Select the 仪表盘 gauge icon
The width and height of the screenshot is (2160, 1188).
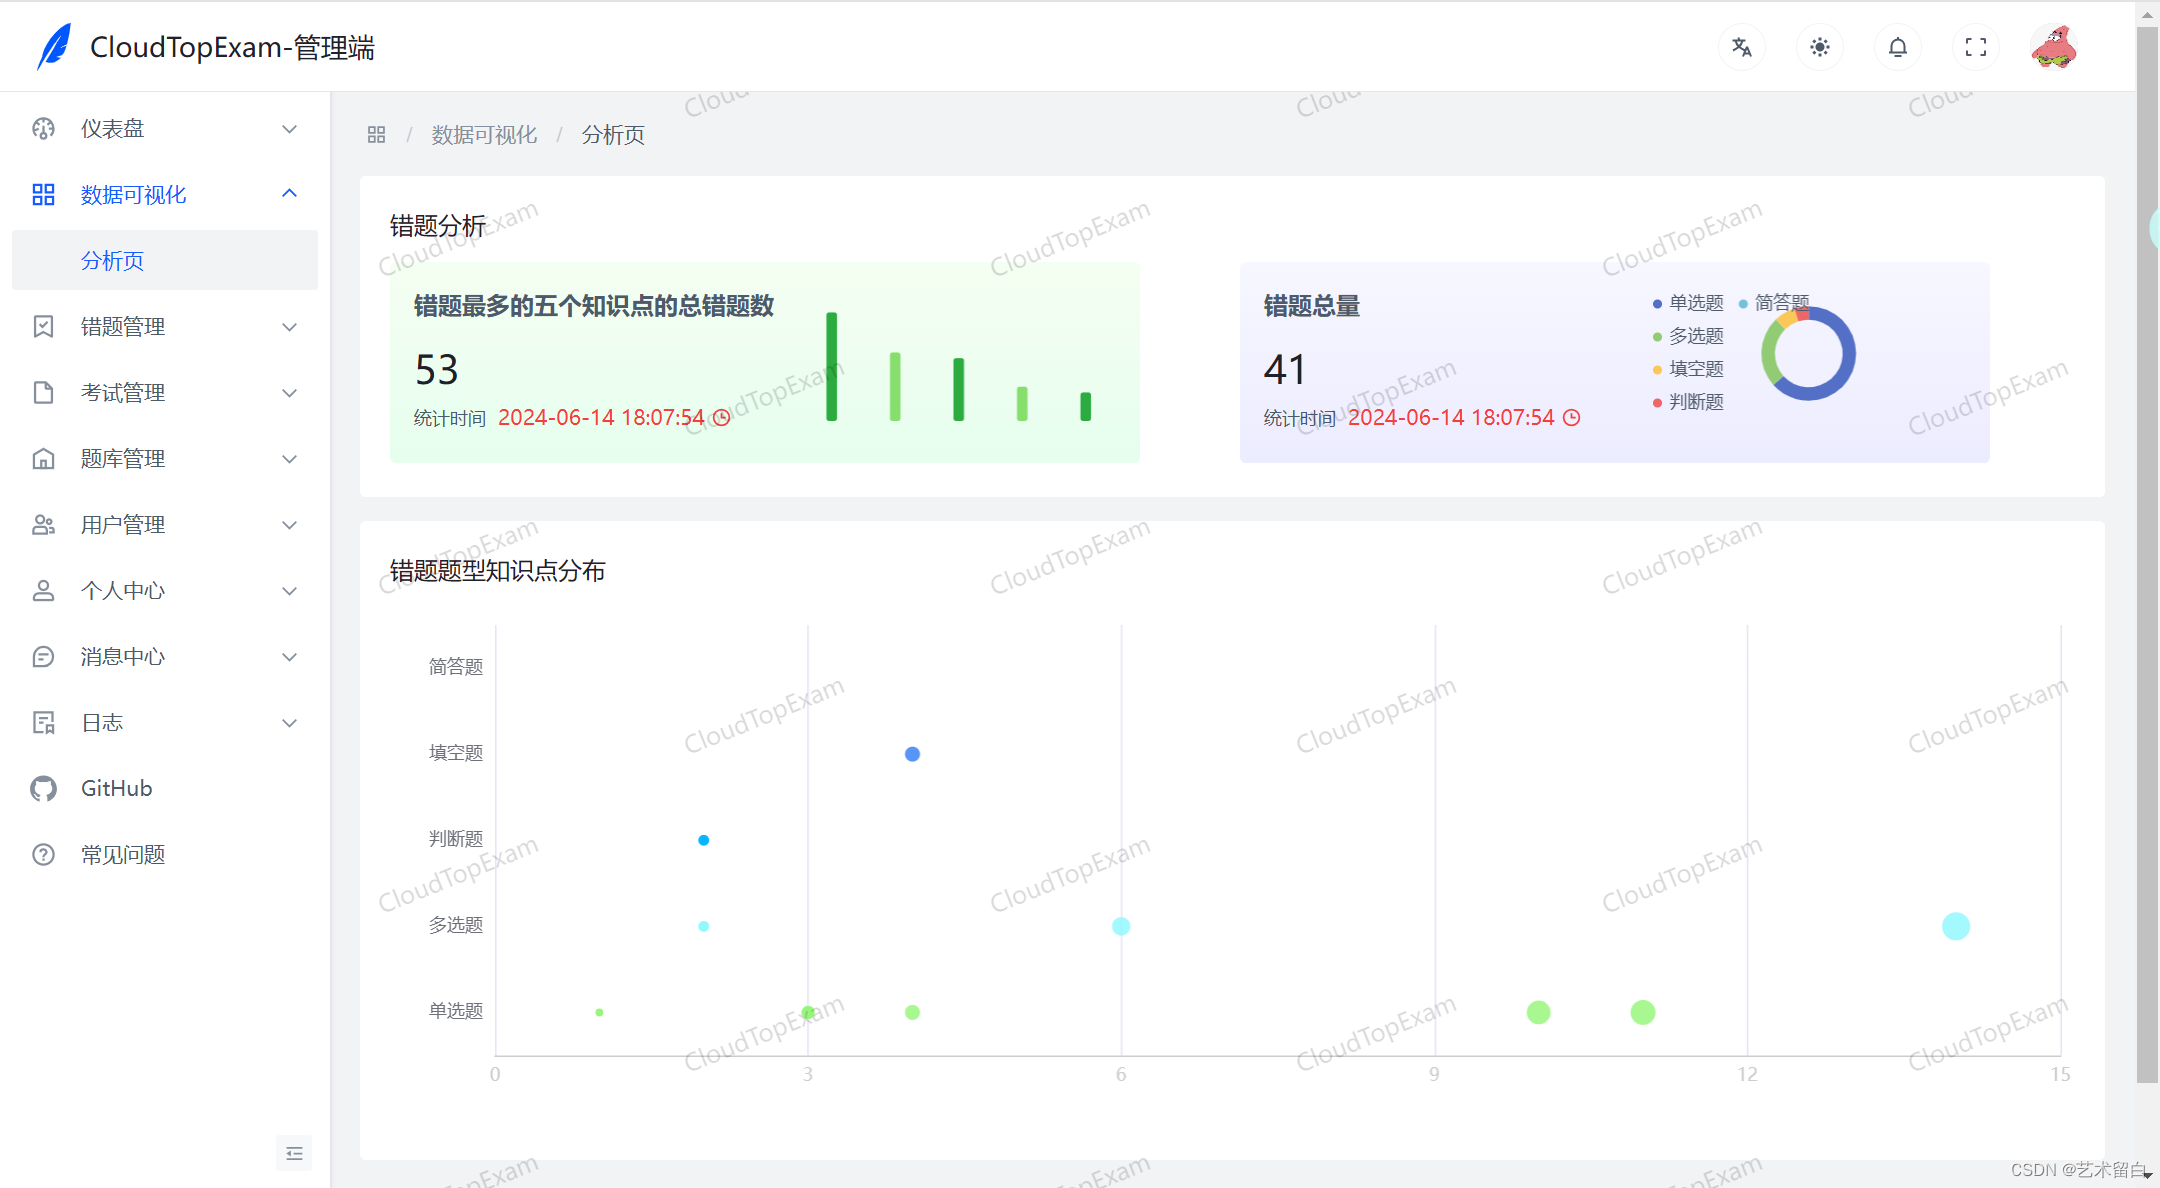pyautogui.click(x=43, y=128)
